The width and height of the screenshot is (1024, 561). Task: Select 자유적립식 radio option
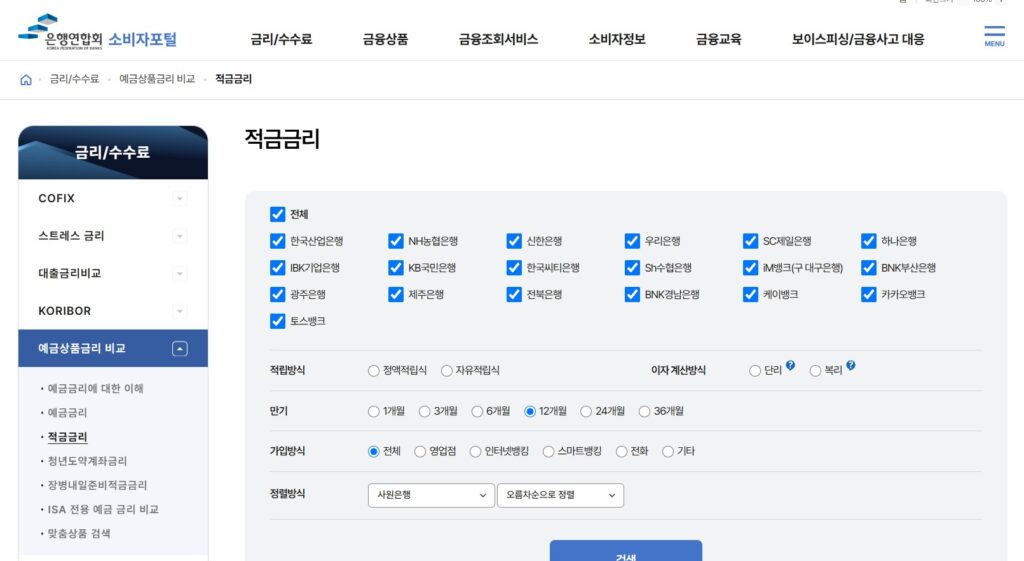[447, 371]
